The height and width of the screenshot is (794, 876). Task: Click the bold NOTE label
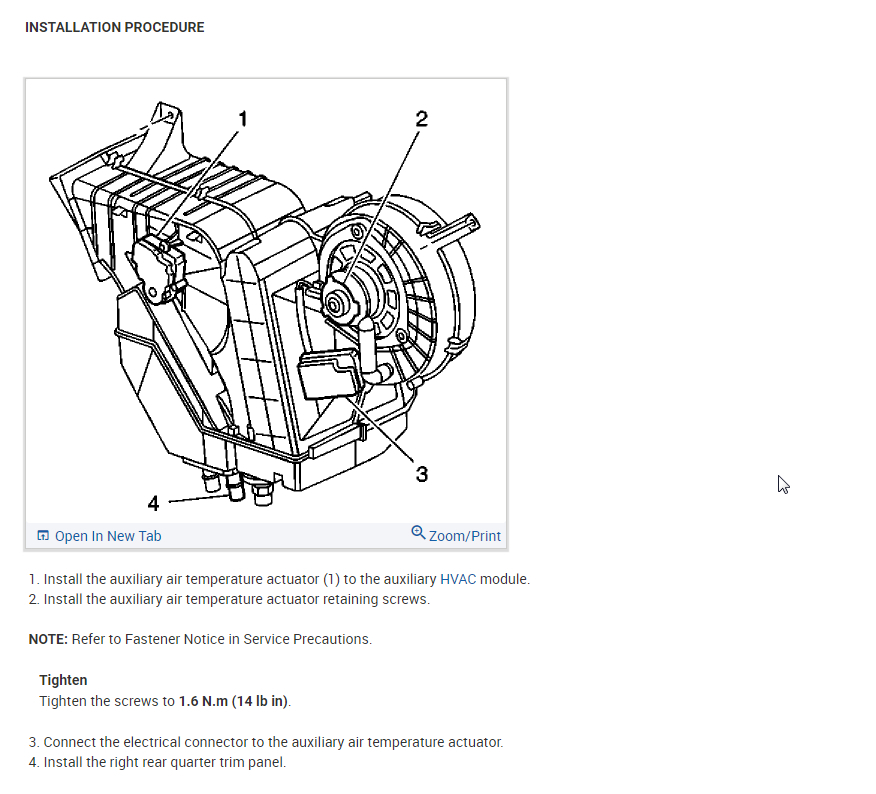tap(48, 639)
